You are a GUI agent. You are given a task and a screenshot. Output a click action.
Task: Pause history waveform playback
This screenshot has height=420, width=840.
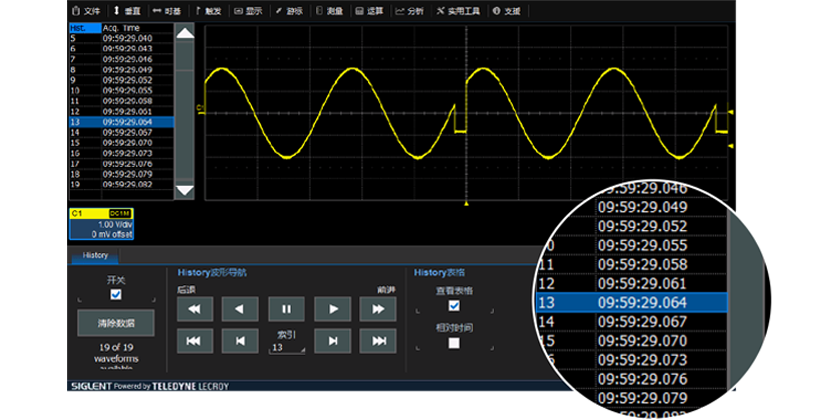click(286, 309)
